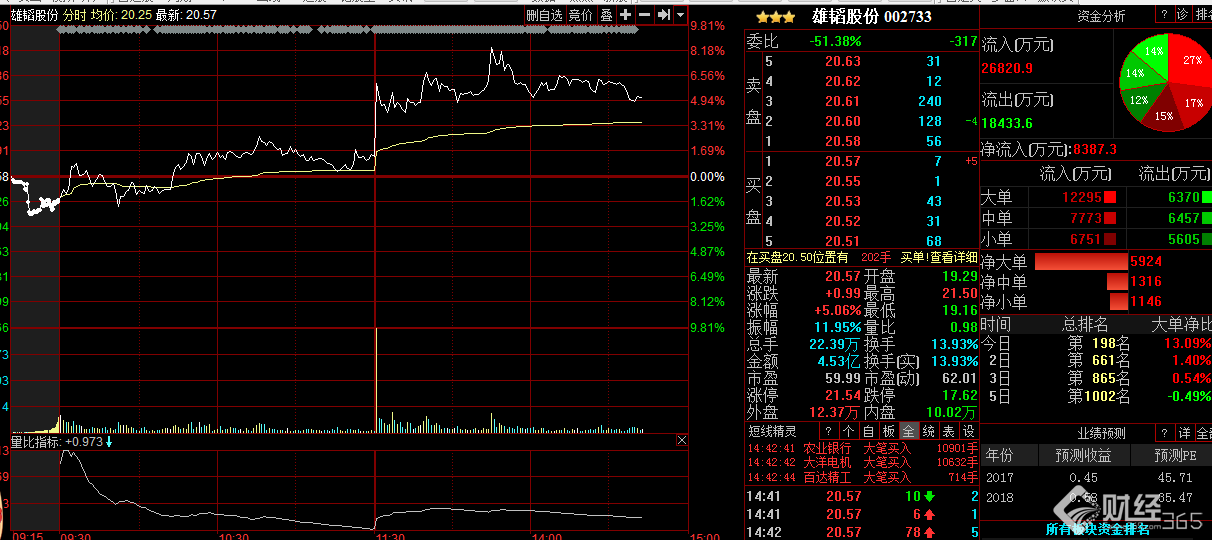
Task: Click sell-1 price 20.58
Action: pos(842,141)
